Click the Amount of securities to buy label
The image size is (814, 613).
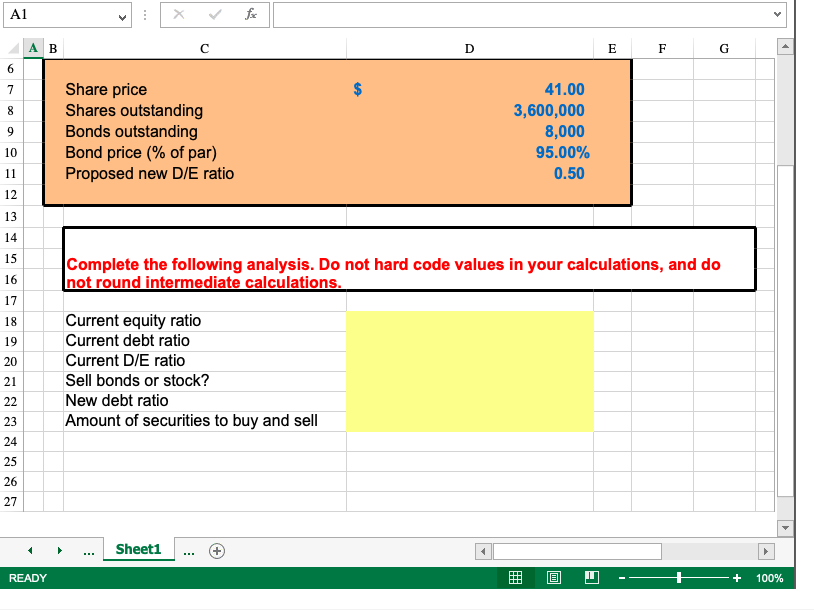point(191,420)
